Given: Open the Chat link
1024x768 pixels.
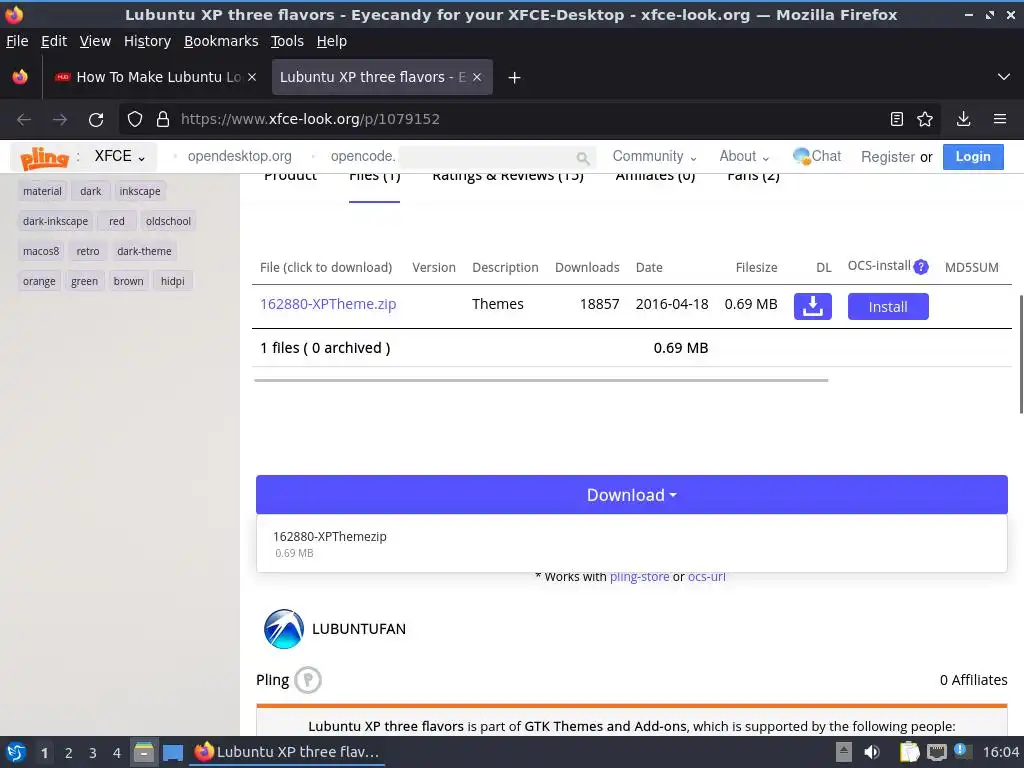Looking at the screenshot, I should 817,156.
